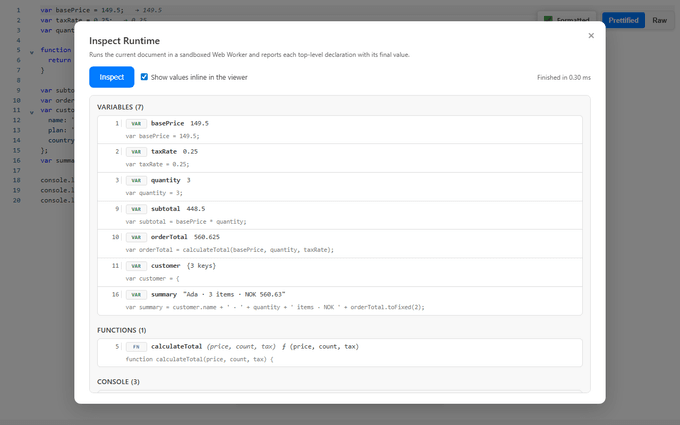The width and height of the screenshot is (680, 425).
Task: Click the VAR badge next to customer
Action: click(x=136, y=266)
